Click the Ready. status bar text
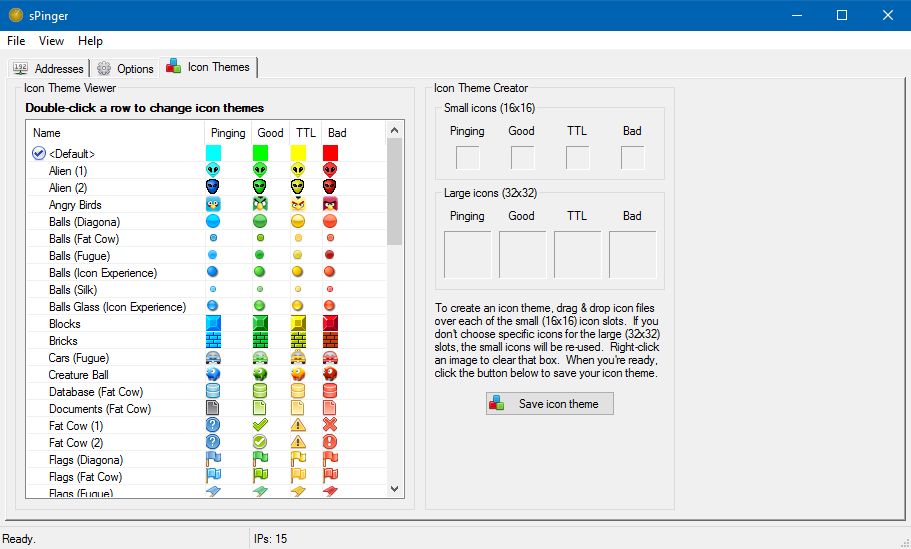Image resolution: width=911 pixels, height=549 pixels. coord(19,539)
